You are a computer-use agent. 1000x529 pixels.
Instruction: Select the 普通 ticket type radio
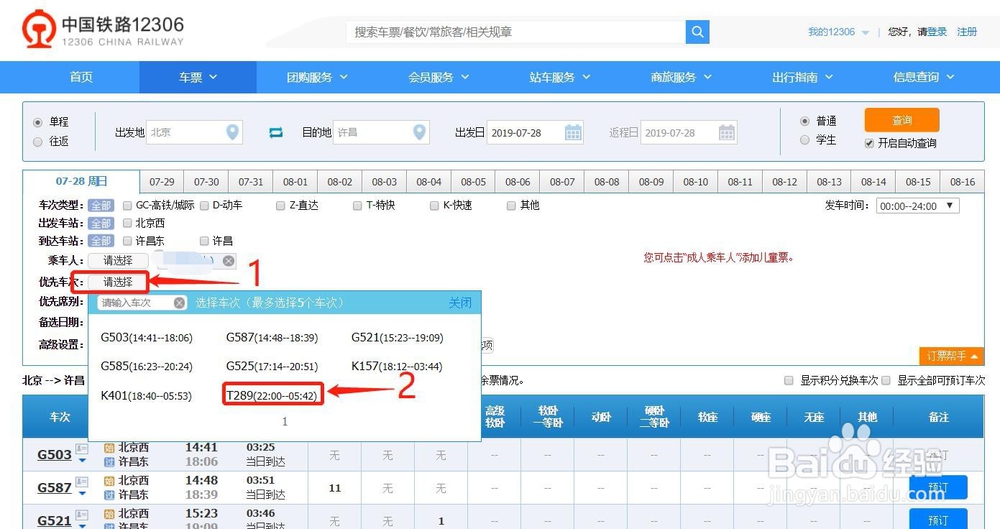click(805, 121)
